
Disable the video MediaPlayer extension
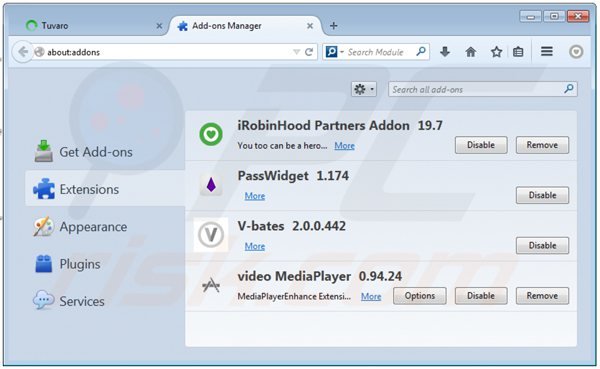pyautogui.click(x=481, y=296)
